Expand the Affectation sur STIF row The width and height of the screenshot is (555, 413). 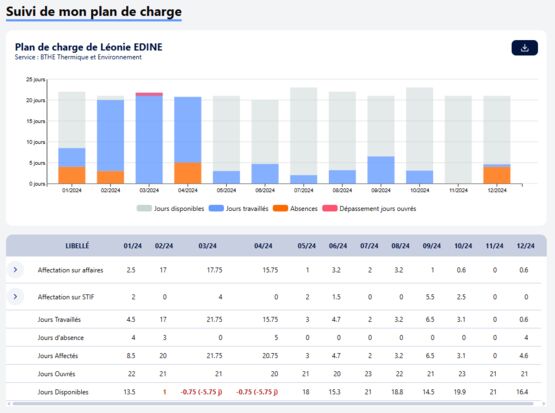pyautogui.click(x=15, y=297)
